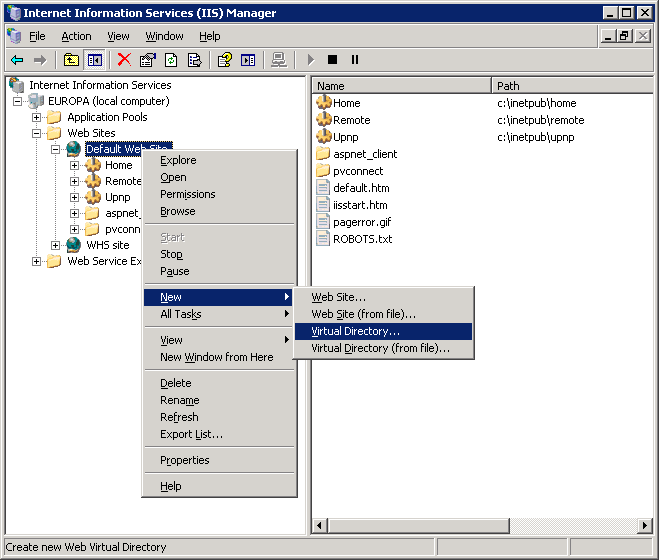Open the Window menu
Screen dimensions: 659x560
point(164,37)
